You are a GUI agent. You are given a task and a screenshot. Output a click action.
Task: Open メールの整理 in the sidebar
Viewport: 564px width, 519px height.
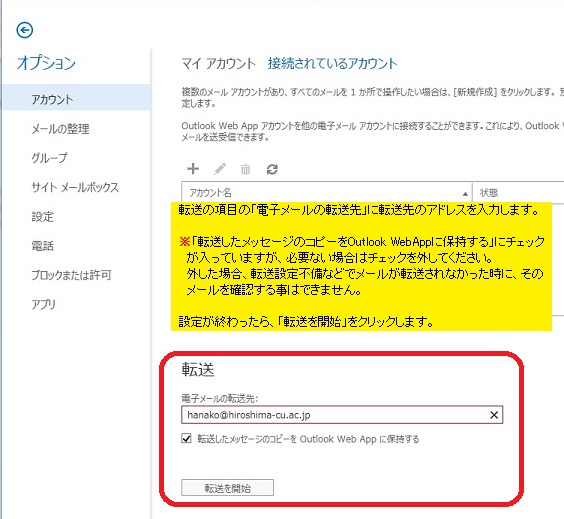tap(60, 129)
